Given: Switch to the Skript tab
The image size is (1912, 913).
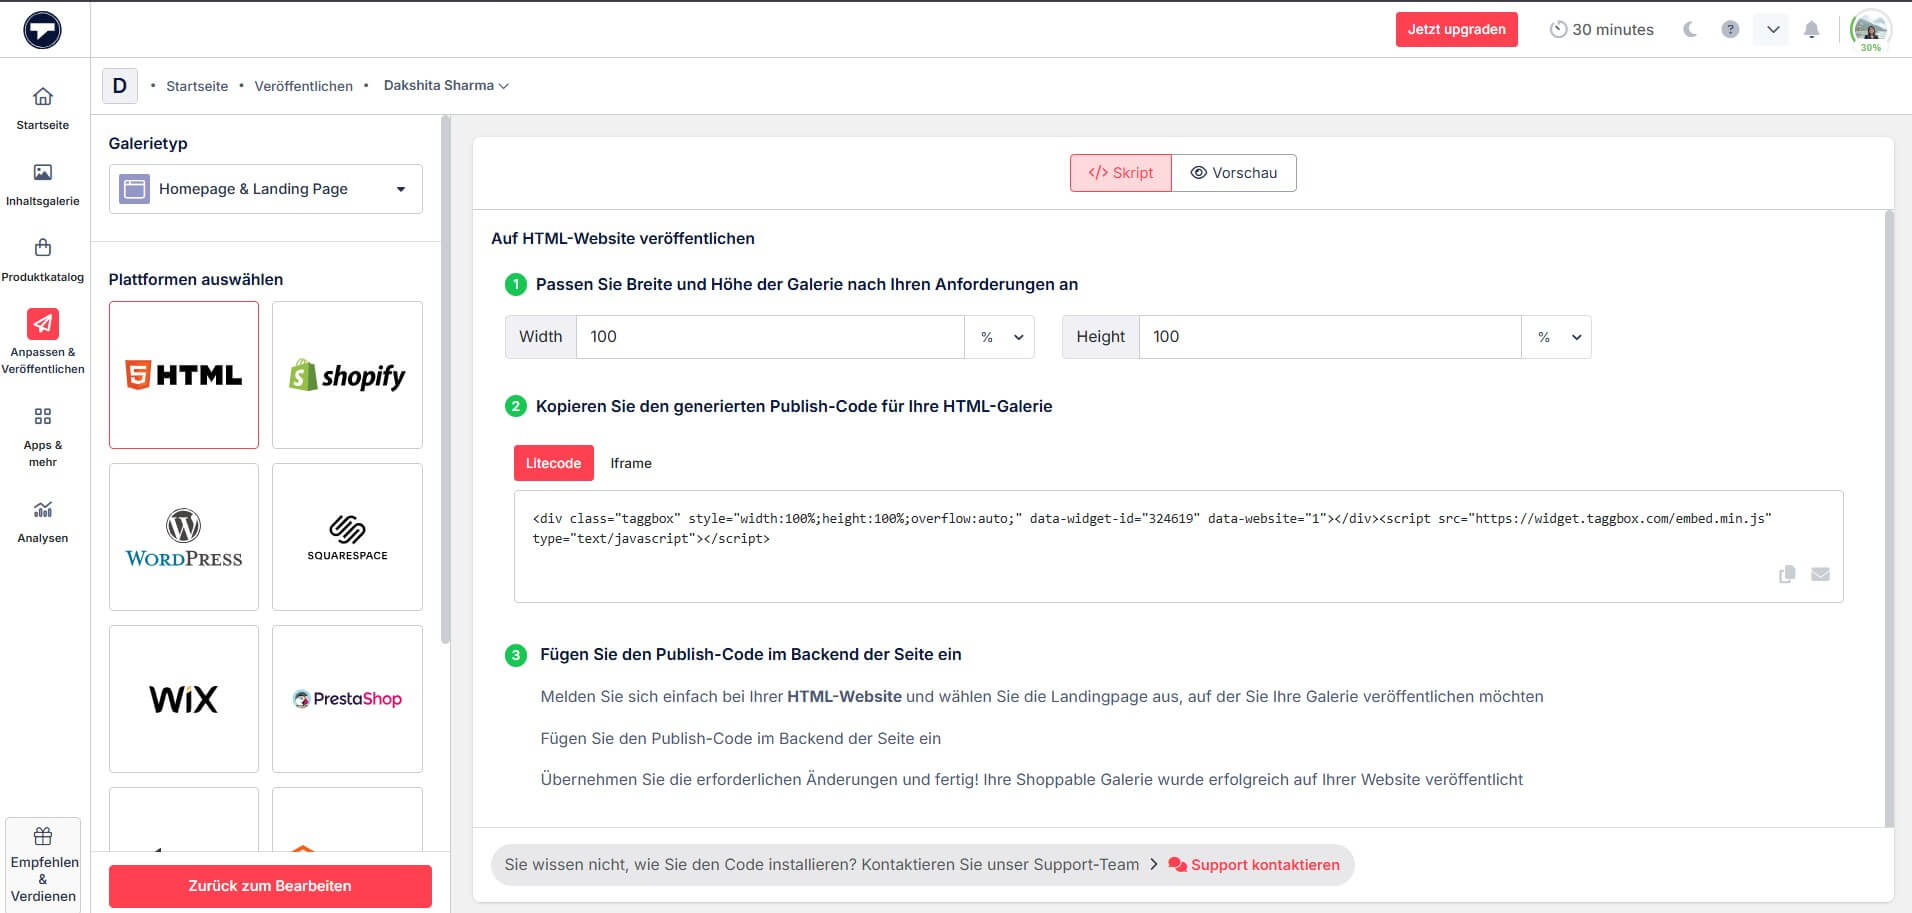Looking at the screenshot, I should [1120, 173].
